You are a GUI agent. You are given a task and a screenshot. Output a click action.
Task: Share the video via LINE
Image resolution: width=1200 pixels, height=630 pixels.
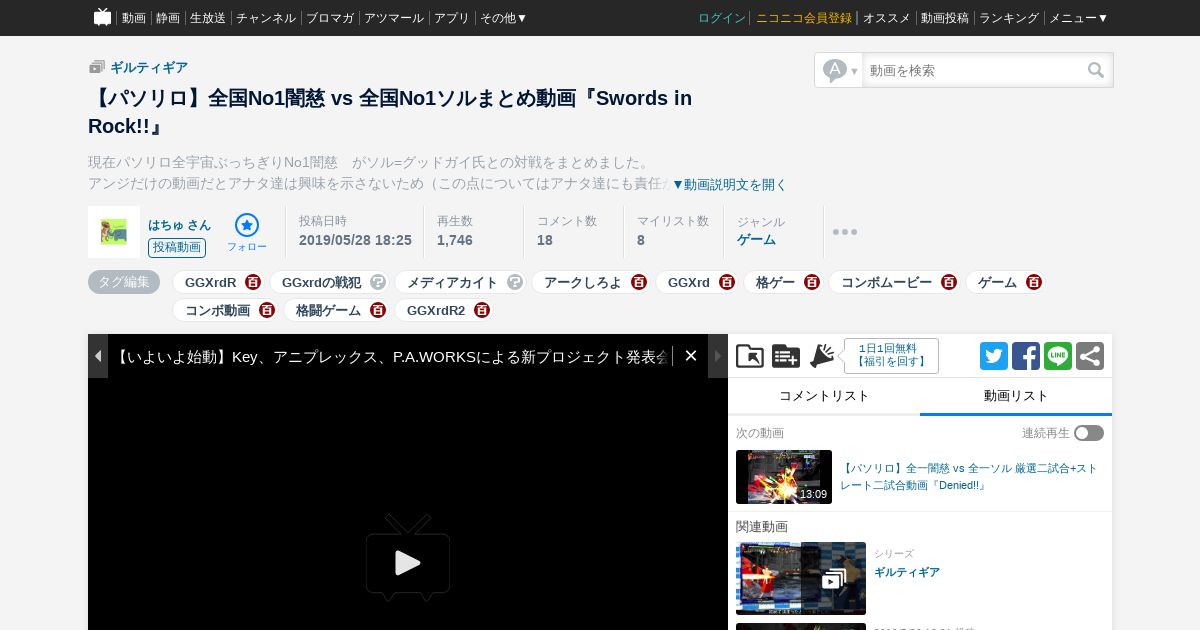coord(1058,356)
